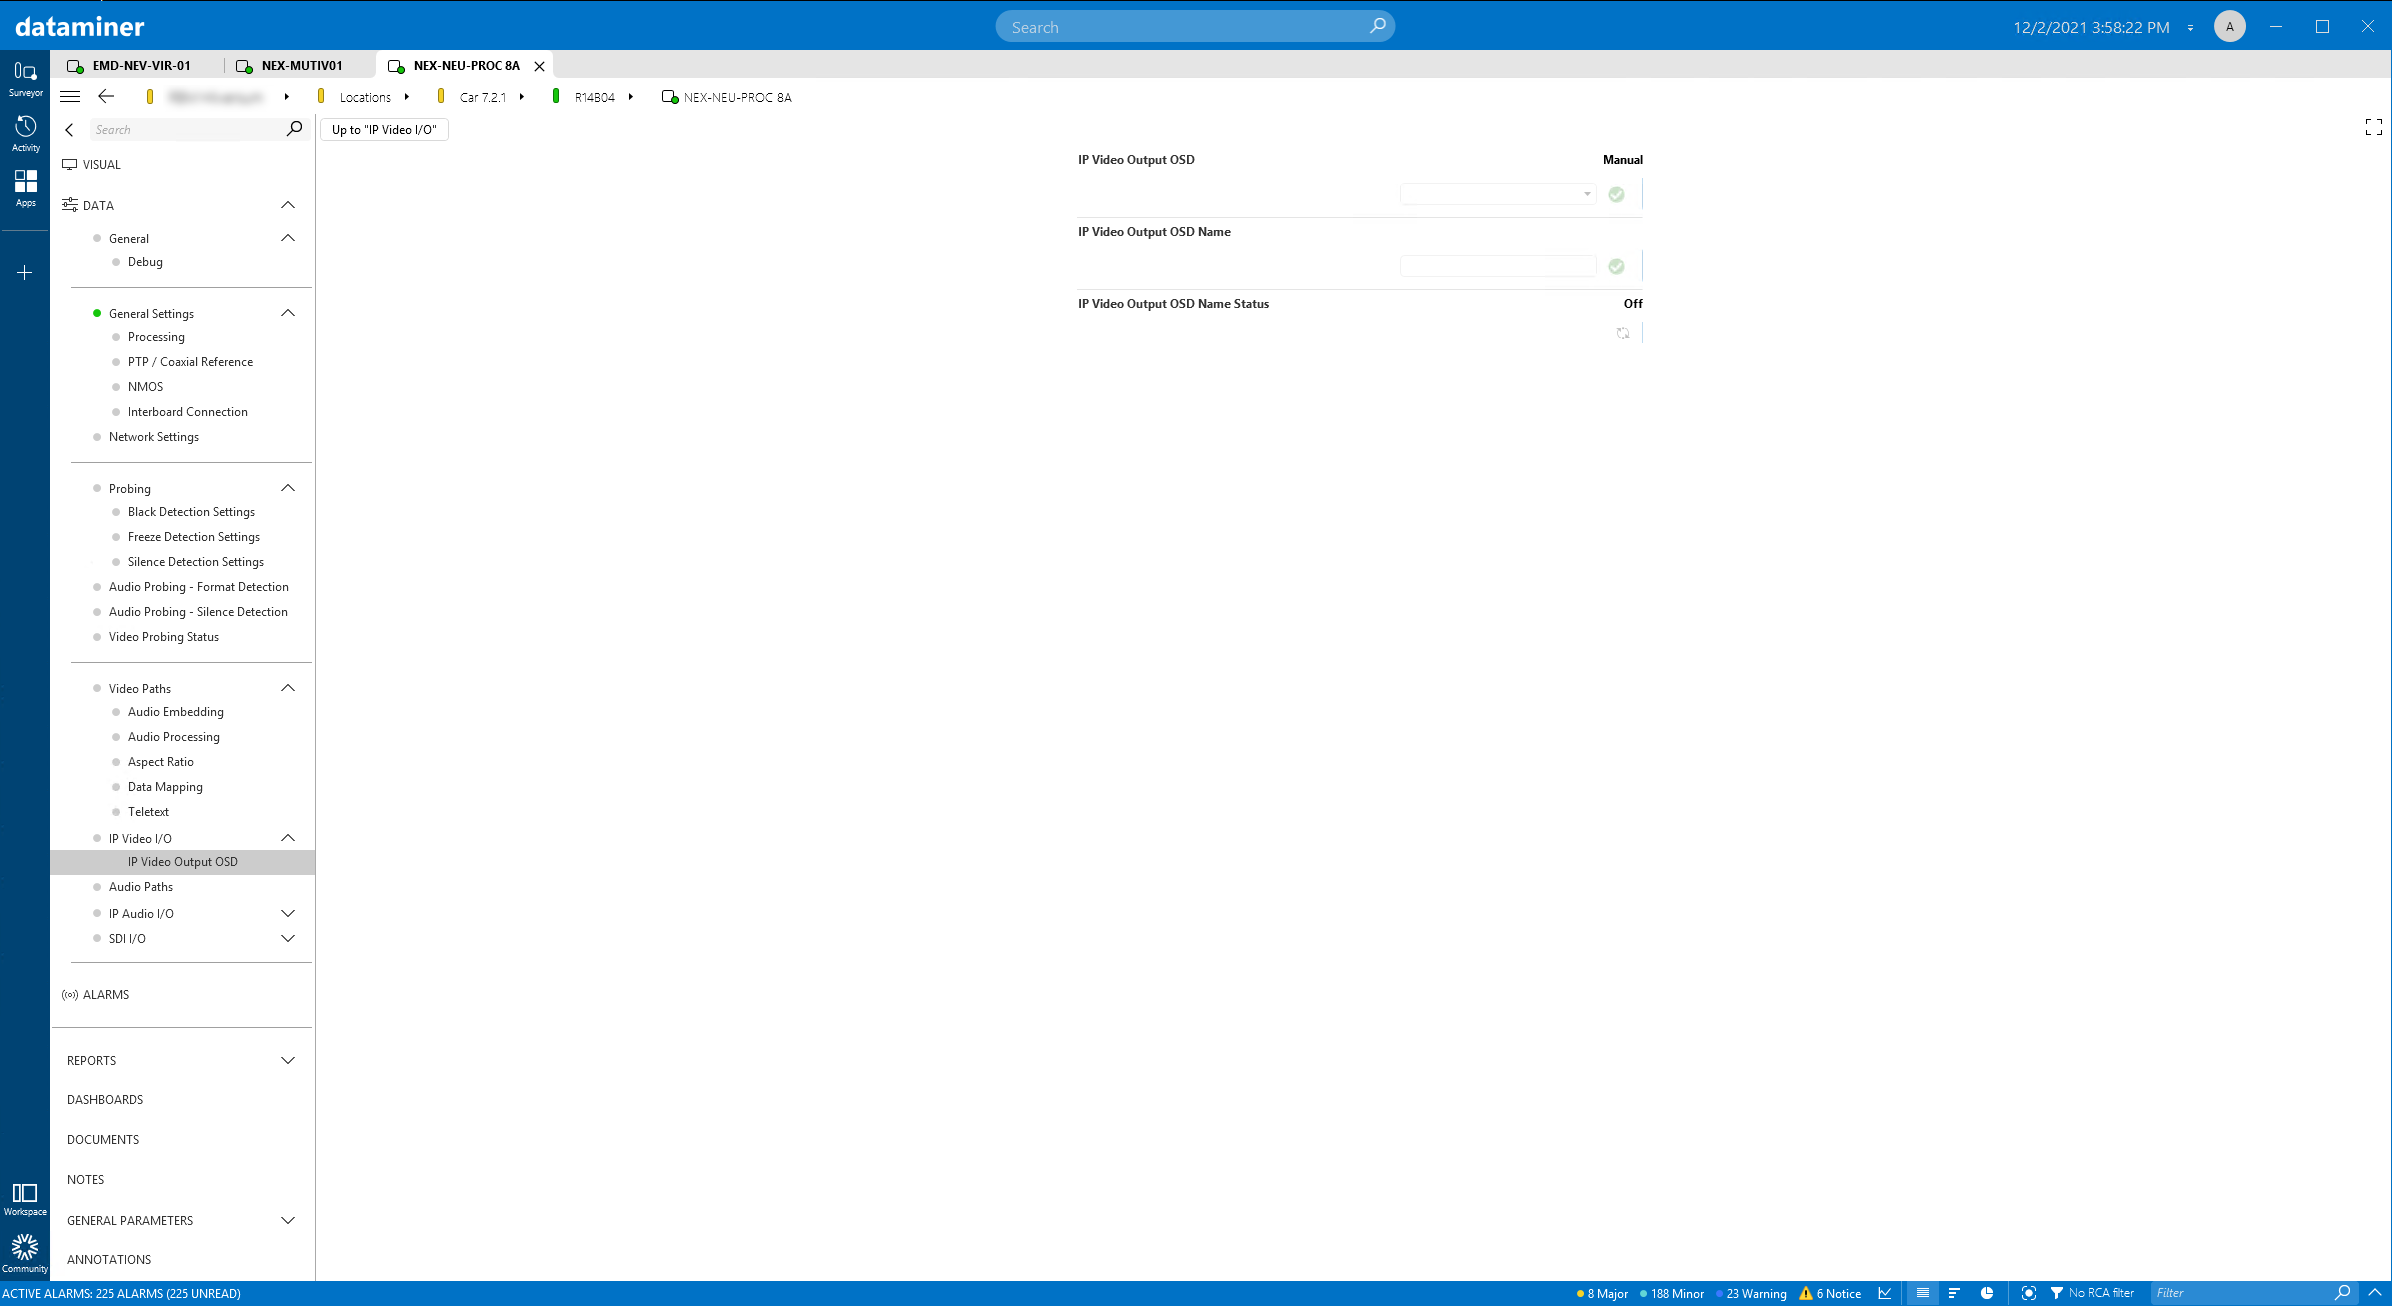This screenshot has width=2392, height=1306.
Task: Click the Notice warning triangle icon
Action: coord(1806,1293)
